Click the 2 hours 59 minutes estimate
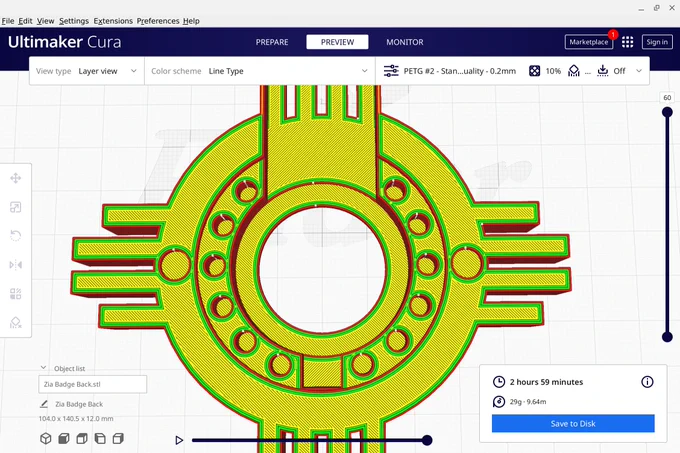This screenshot has width=680, height=453. (546, 382)
